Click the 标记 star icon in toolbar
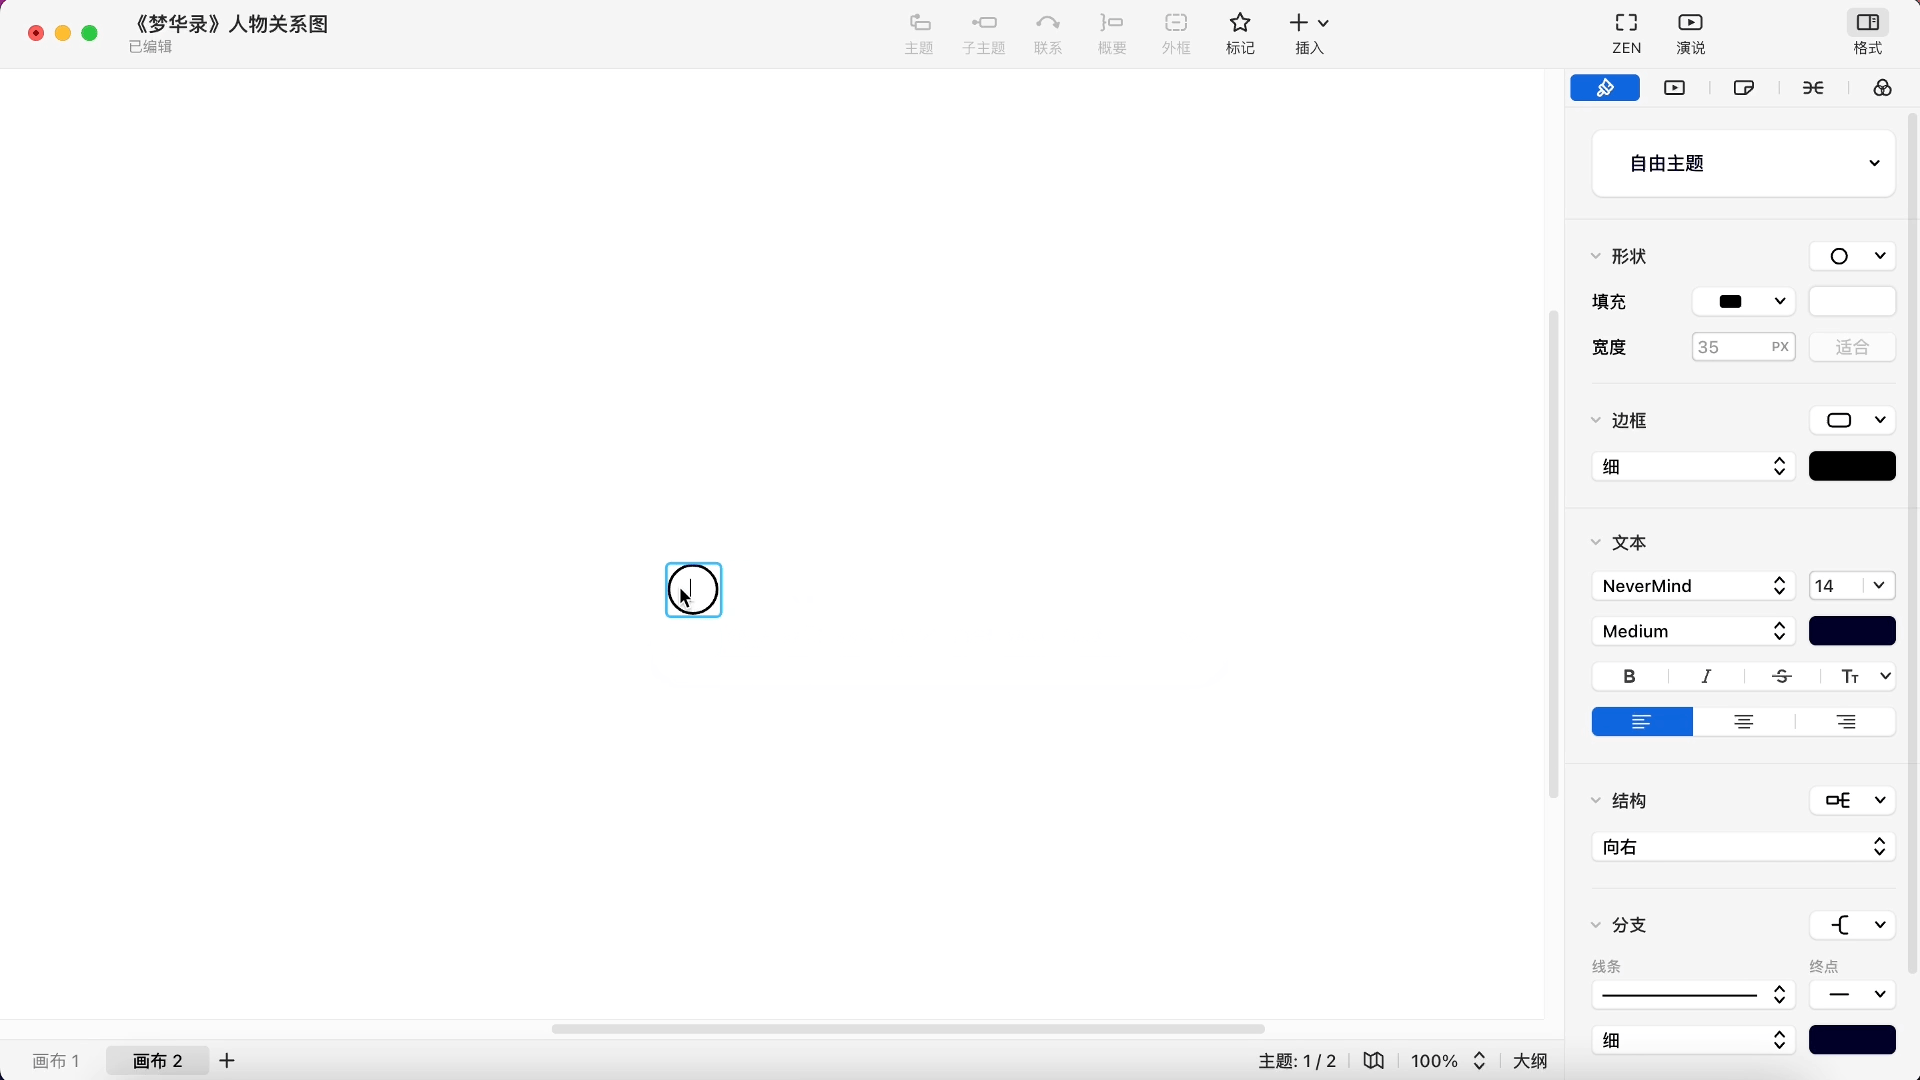The width and height of the screenshot is (1920, 1080). [1240, 24]
